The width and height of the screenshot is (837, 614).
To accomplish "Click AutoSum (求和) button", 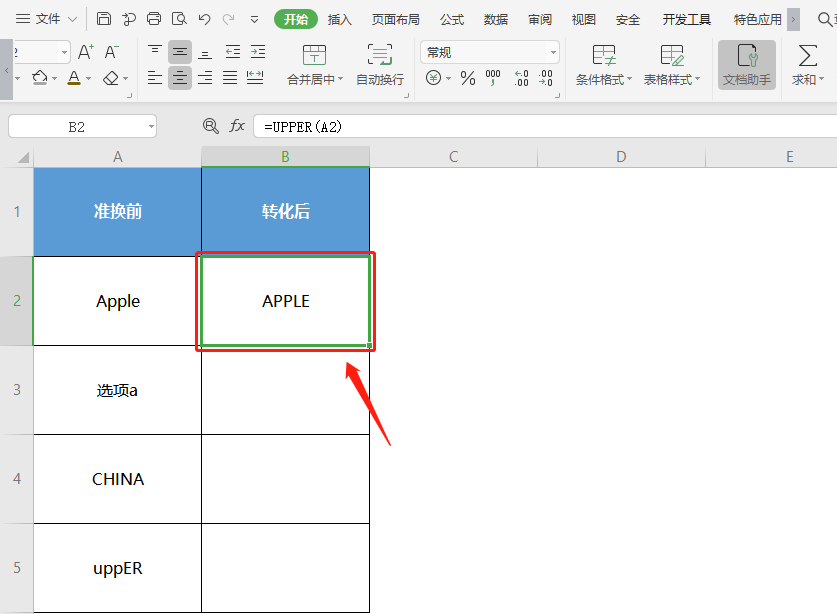I will coord(808,65).
